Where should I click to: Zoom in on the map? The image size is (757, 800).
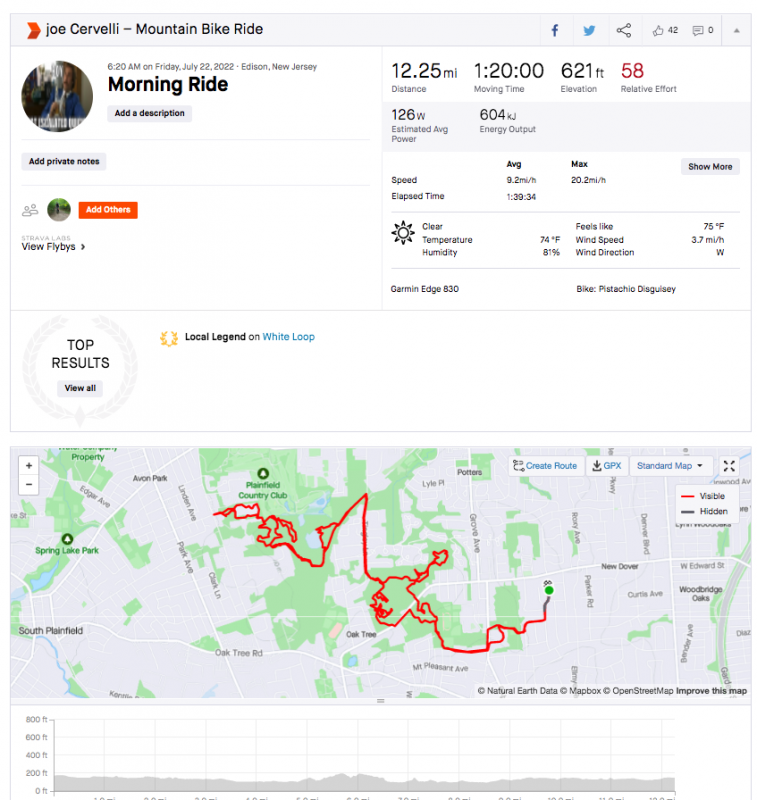(x=29, y=465)
